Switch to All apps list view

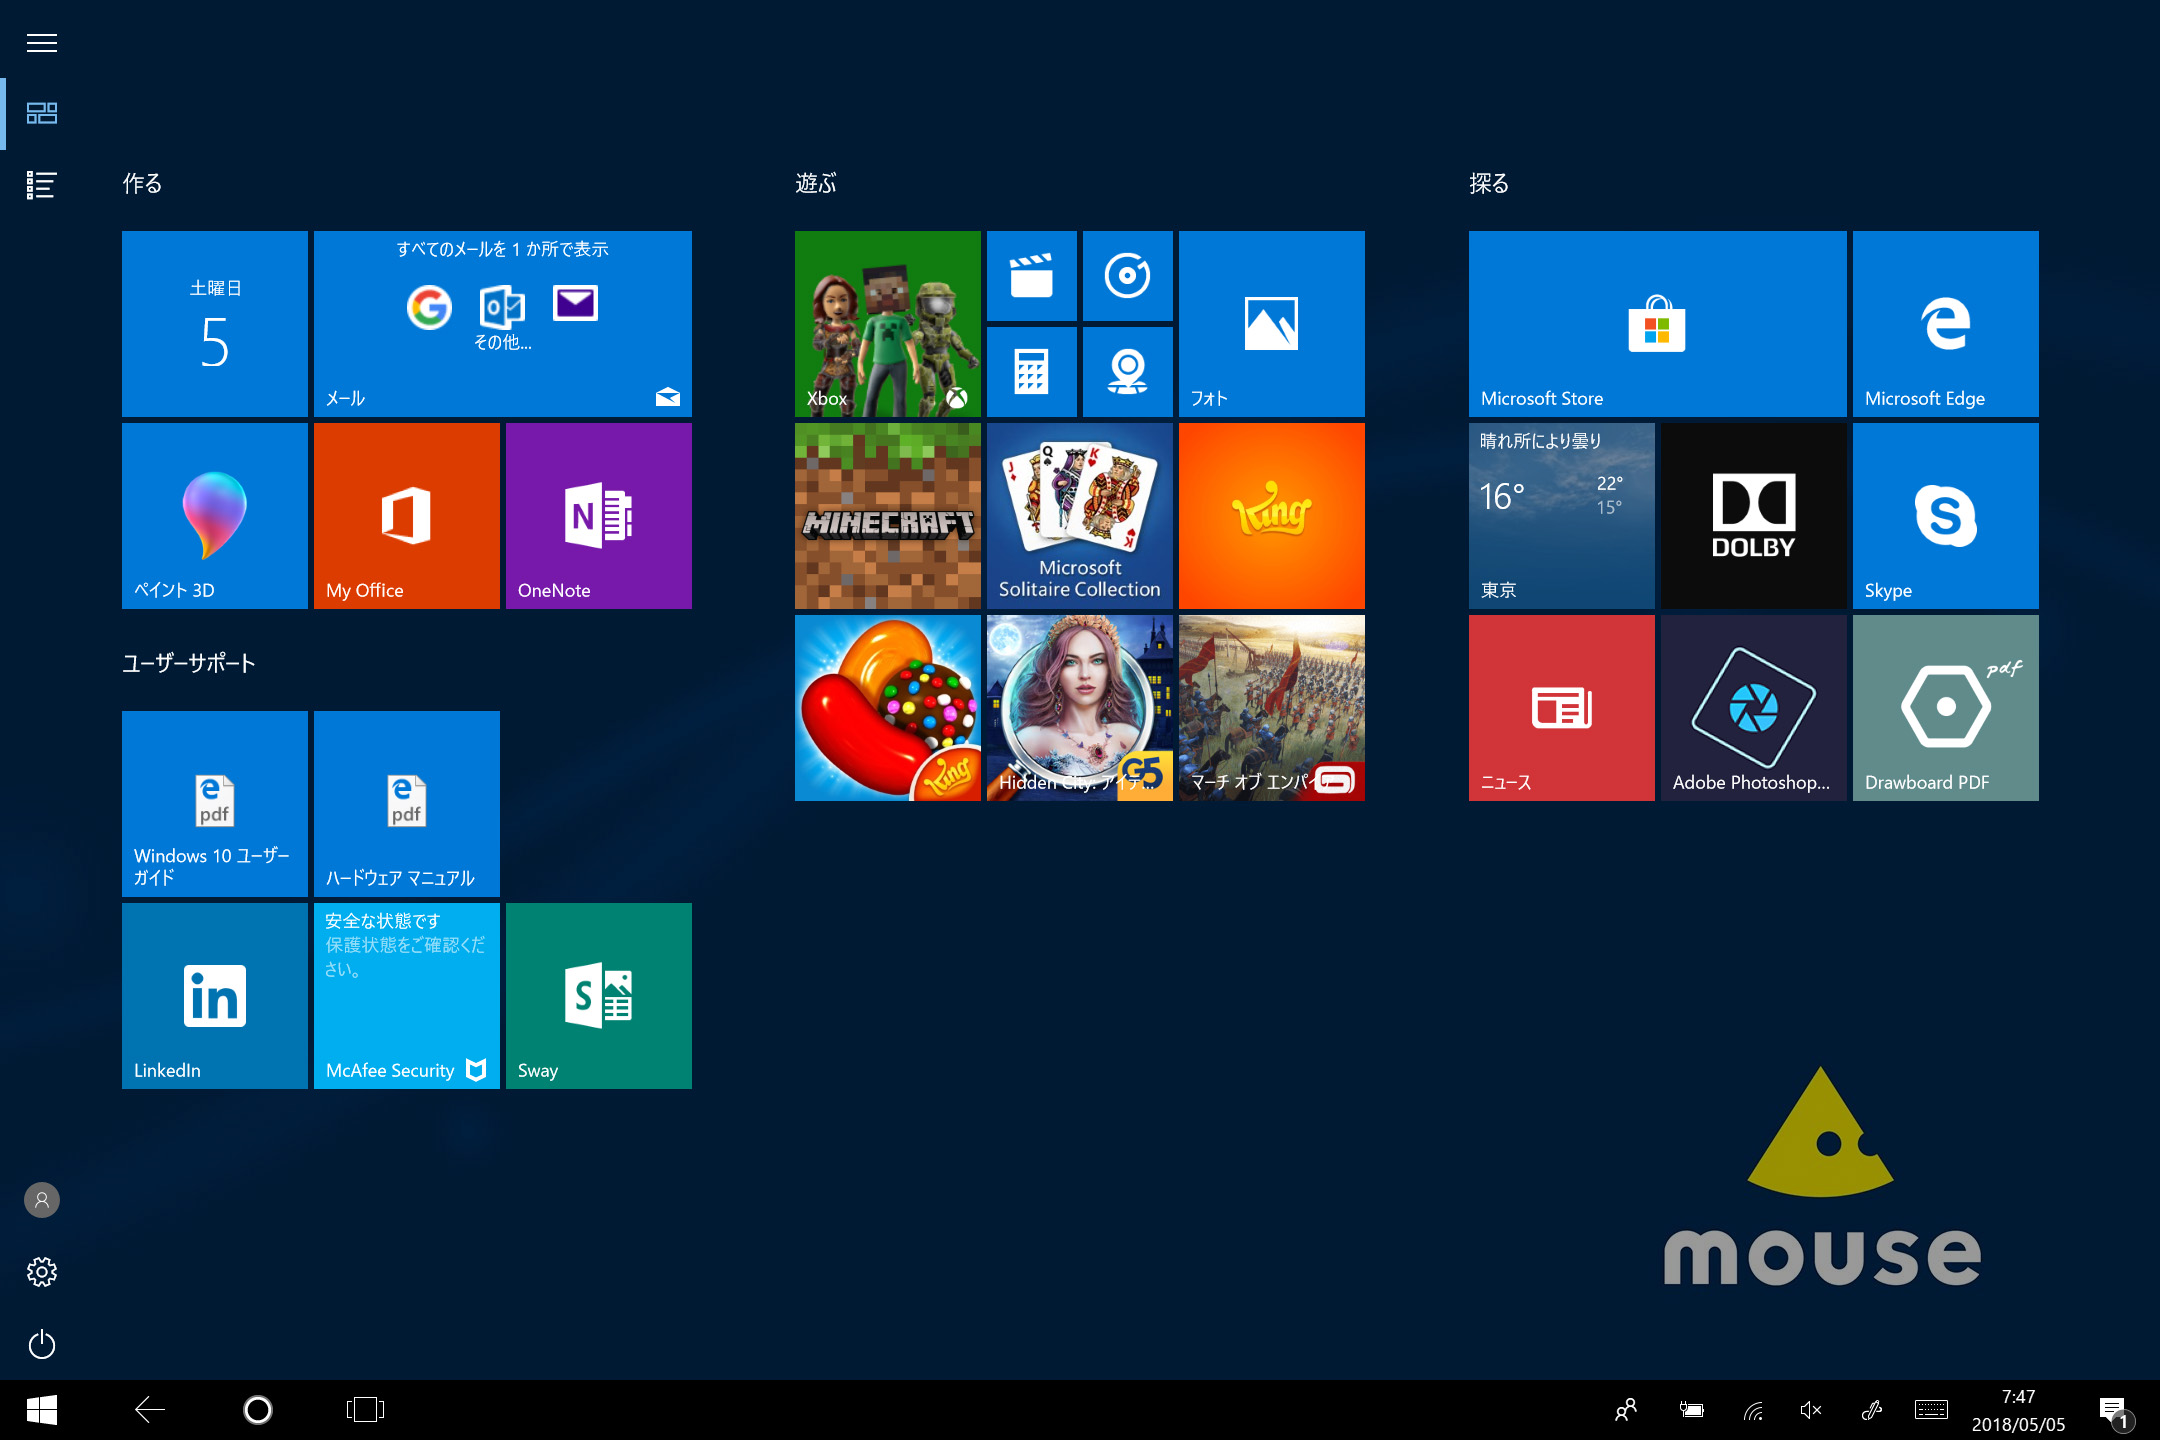(41, 184)
